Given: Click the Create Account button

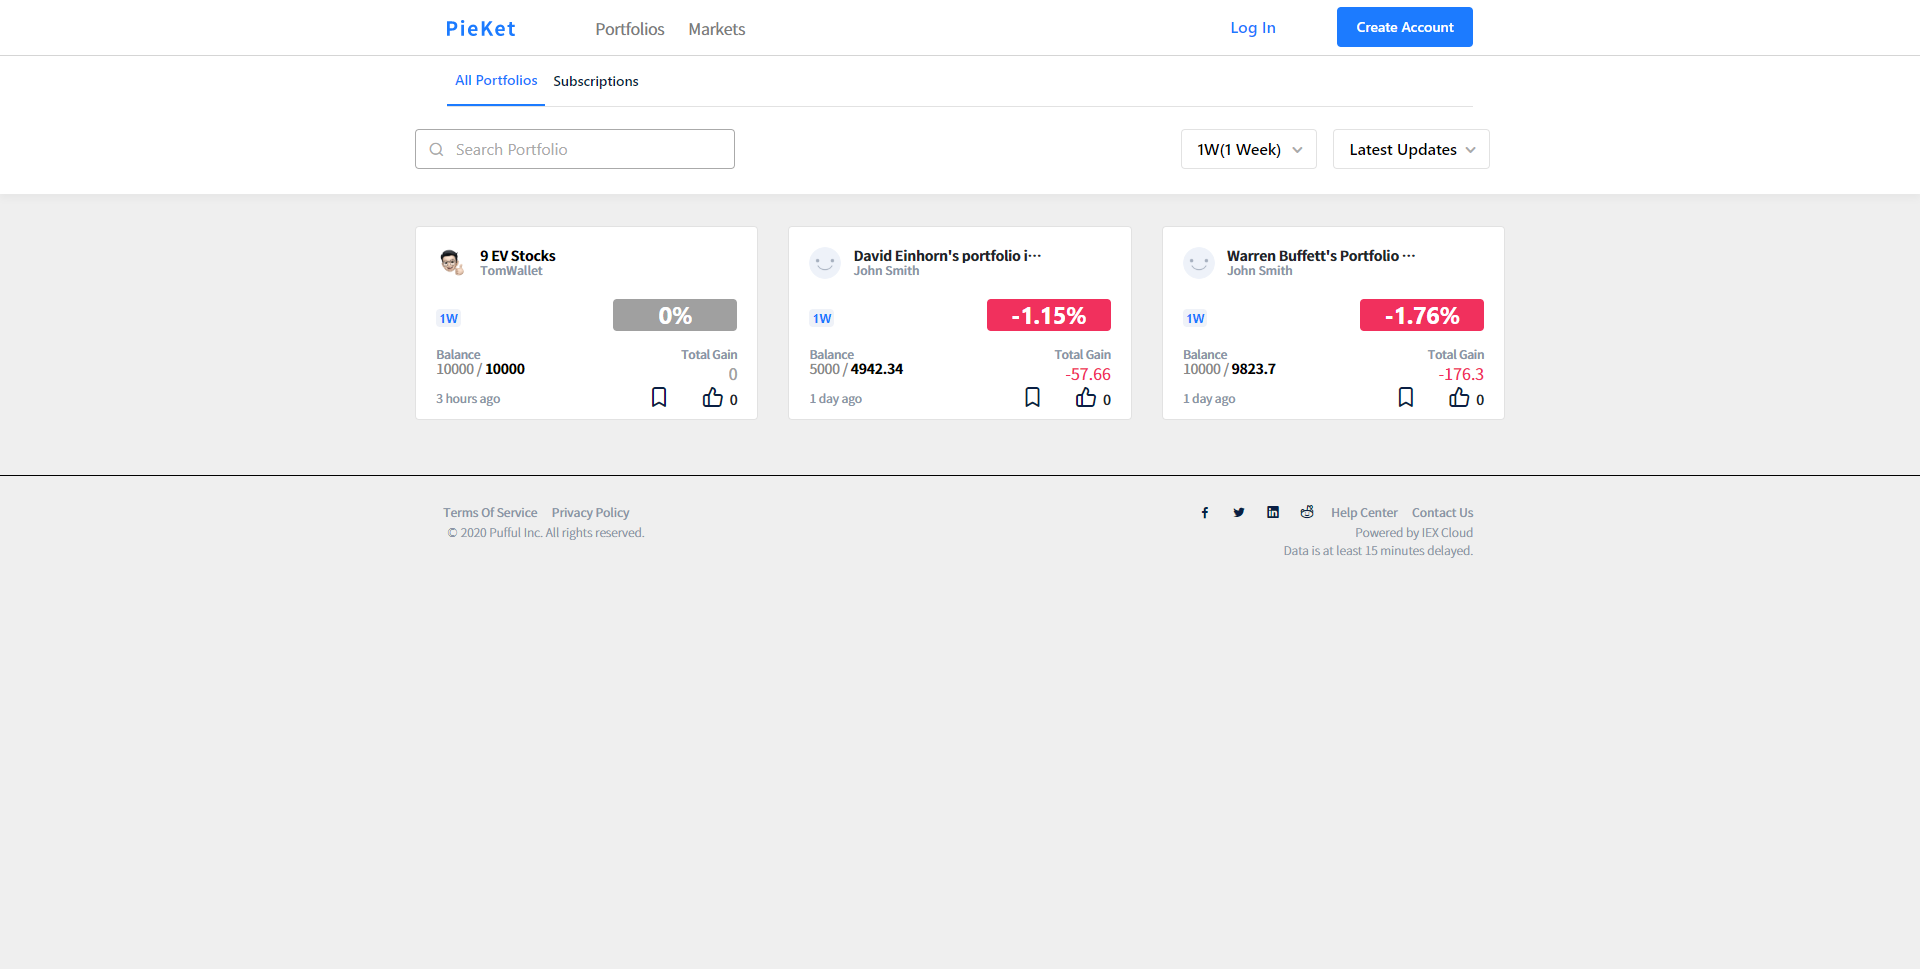Looking at the screenshot, I should [x=1405, y=27].
